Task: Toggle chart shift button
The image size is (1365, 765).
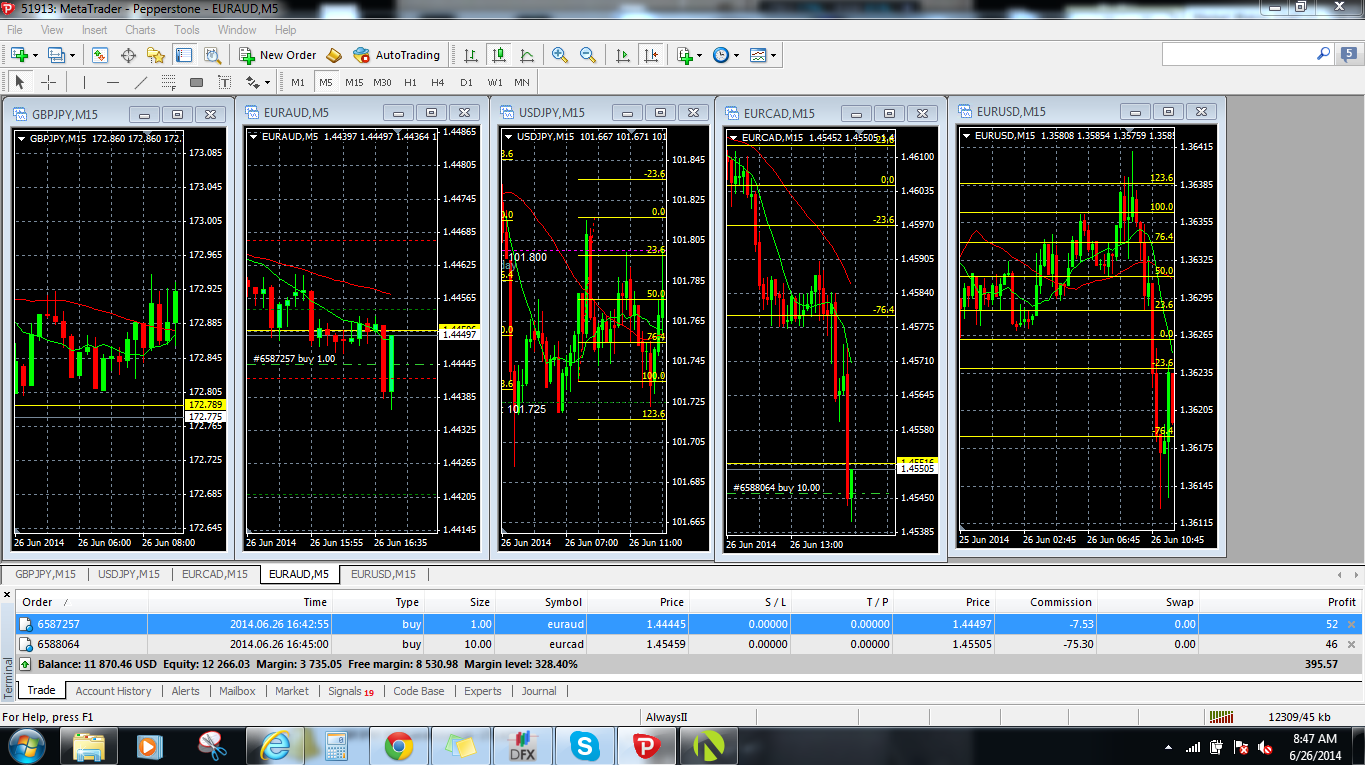Action: click(651, 55)
